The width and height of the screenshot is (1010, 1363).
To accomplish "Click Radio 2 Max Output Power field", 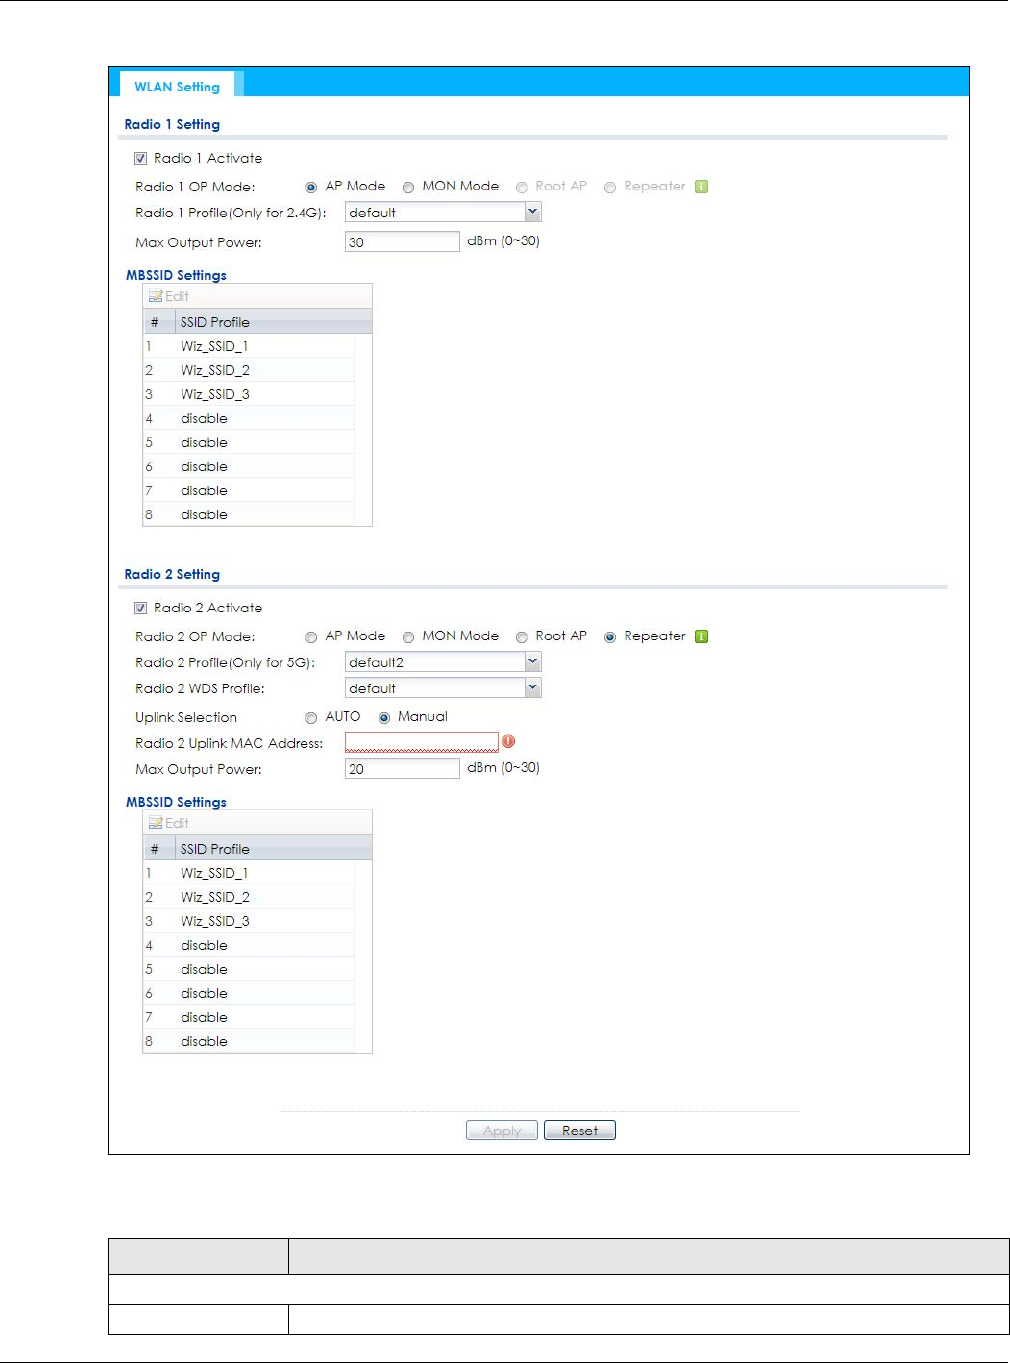I will [x=402, y=768].
